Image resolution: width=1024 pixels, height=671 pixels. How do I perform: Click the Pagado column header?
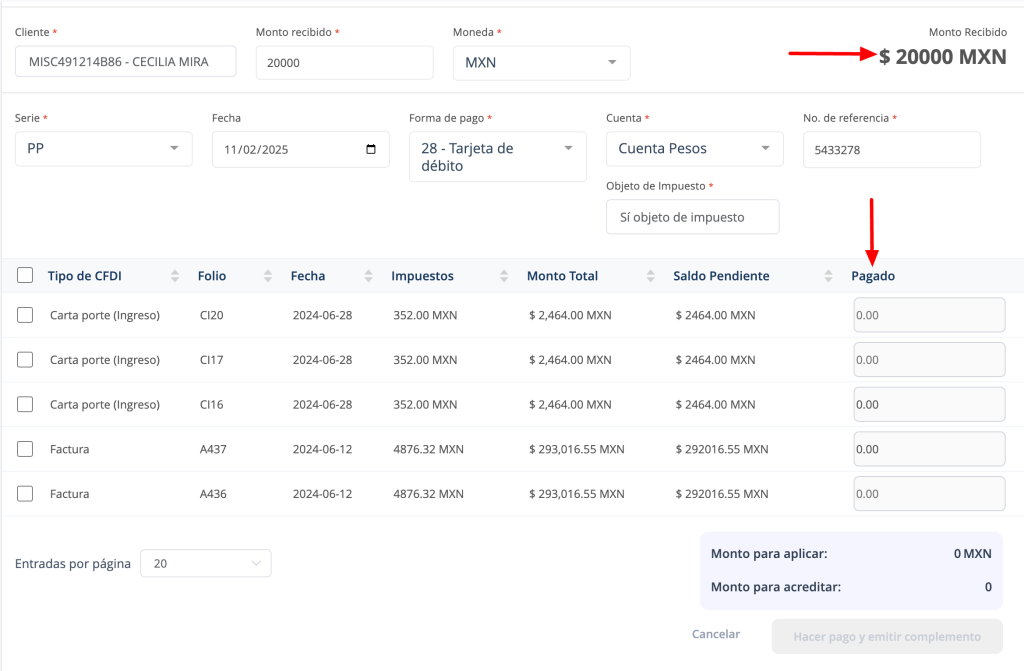pos(873,276)
